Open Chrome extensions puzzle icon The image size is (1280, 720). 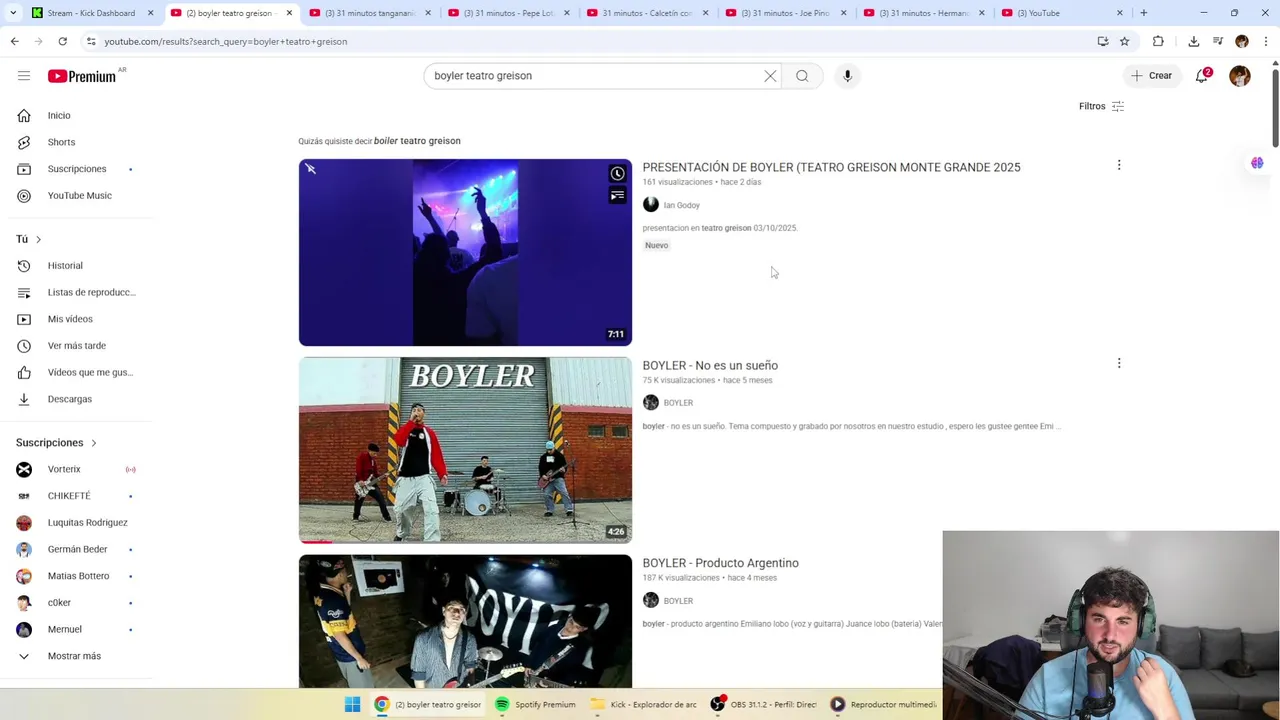pos(1158,41)
